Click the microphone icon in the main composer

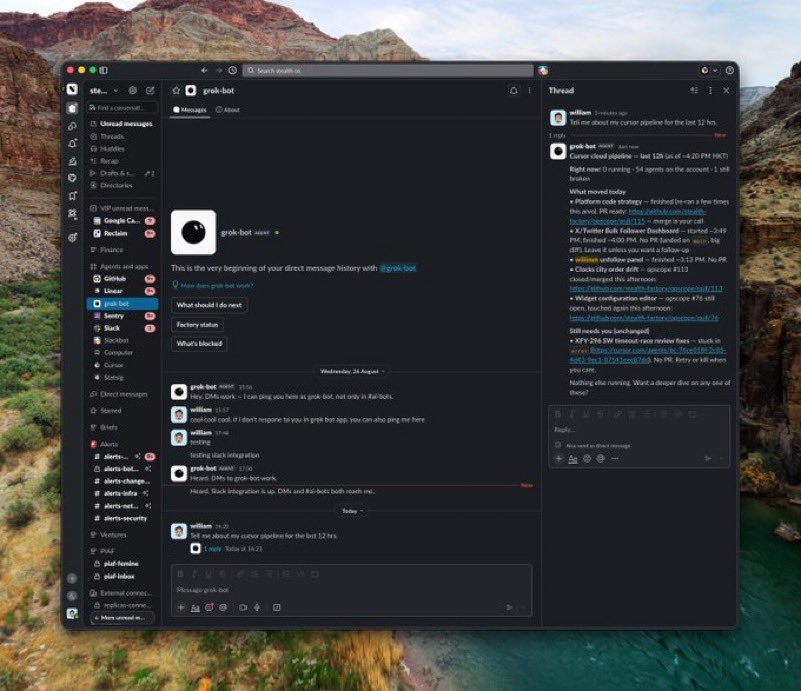pyautogui.click(x=257, y=608)
